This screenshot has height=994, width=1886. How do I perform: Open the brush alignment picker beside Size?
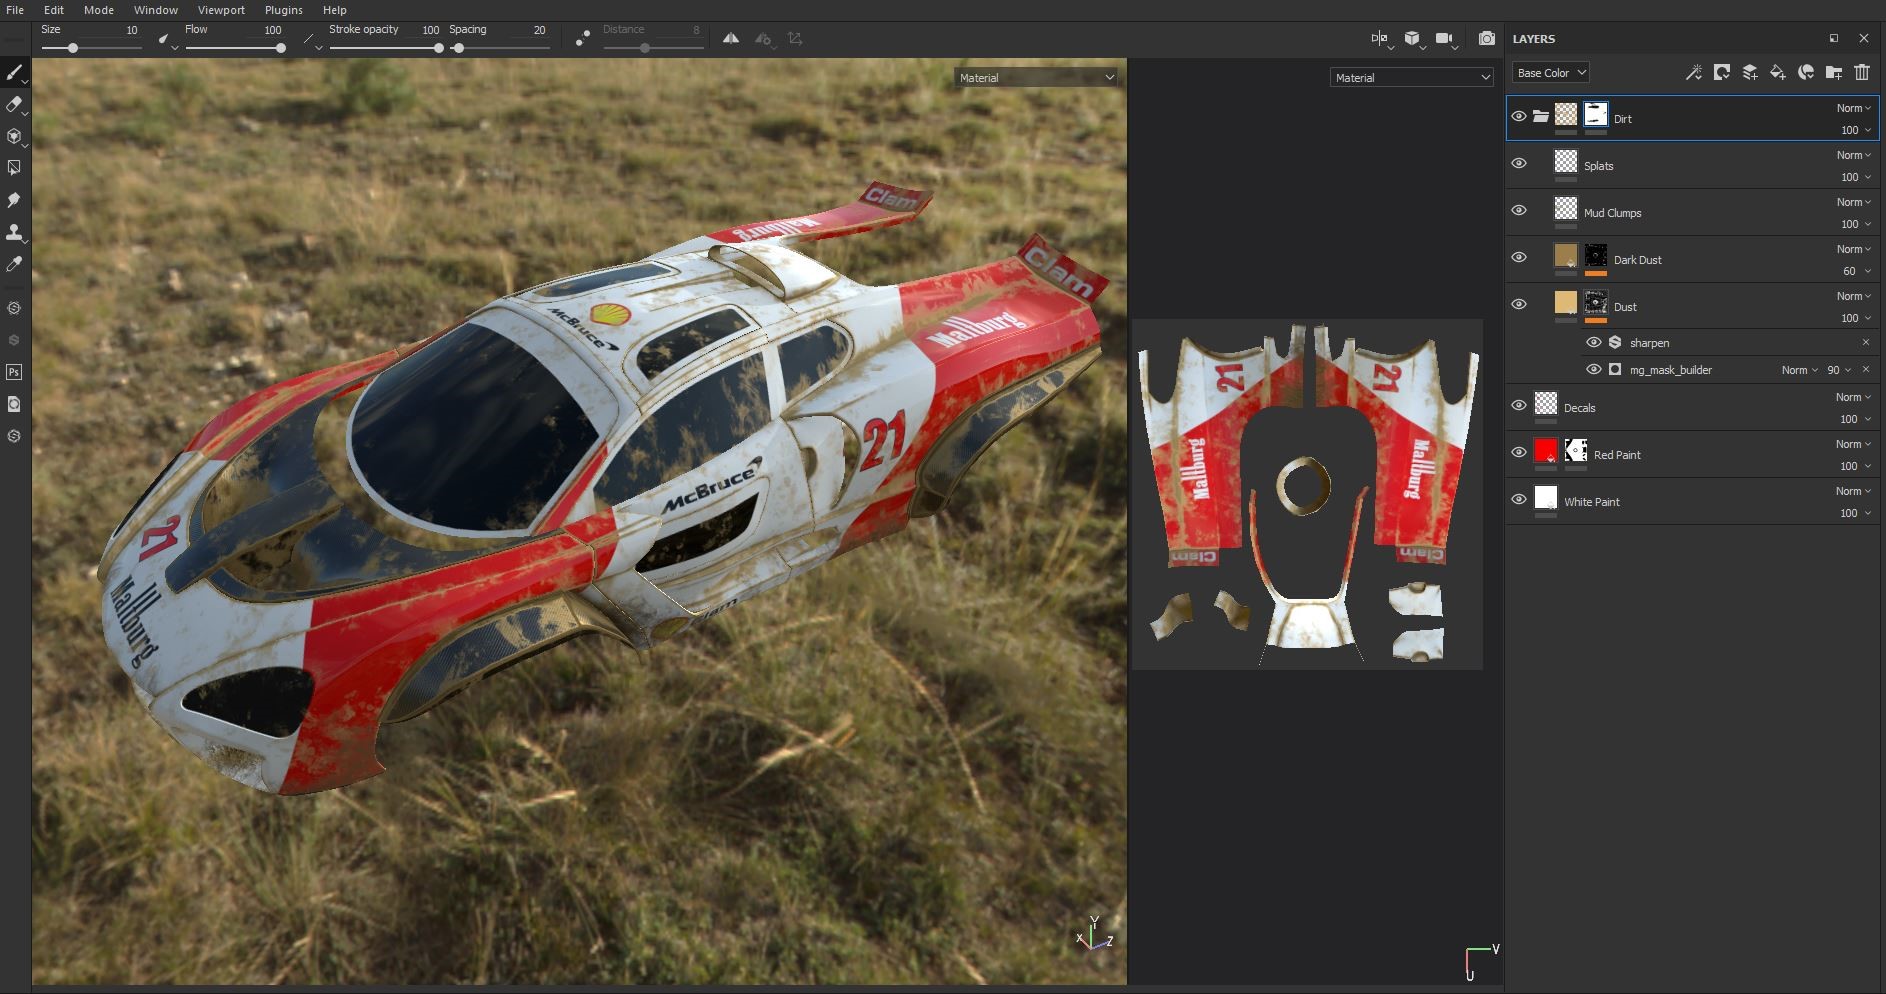[167, 39]
